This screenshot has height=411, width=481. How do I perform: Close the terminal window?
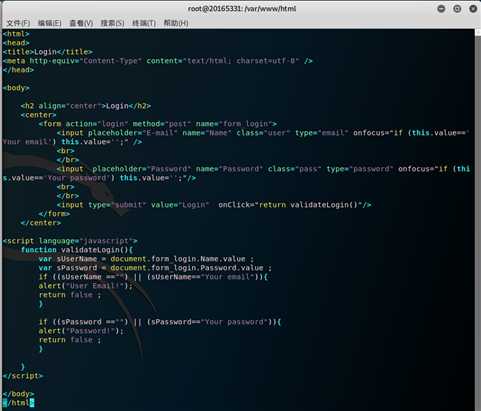coord(473,9)
